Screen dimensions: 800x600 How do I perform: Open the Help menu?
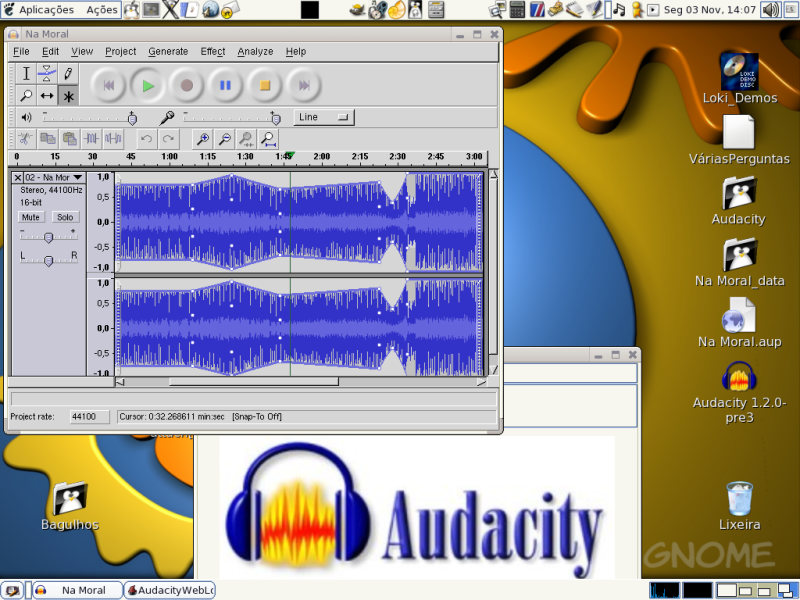click(x=295, y=52)
